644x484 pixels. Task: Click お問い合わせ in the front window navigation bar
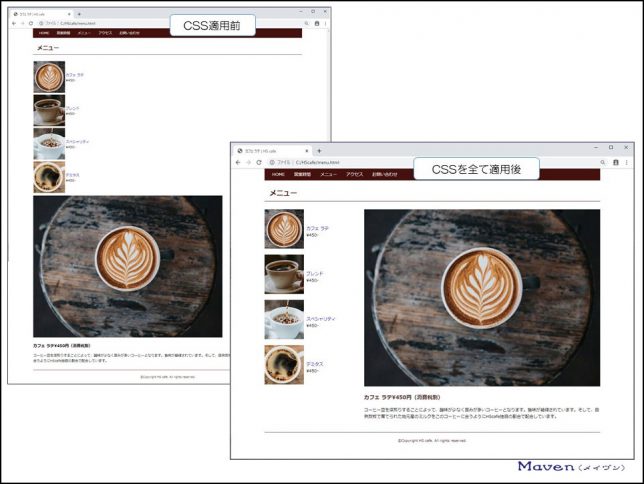tap(385, 174)
